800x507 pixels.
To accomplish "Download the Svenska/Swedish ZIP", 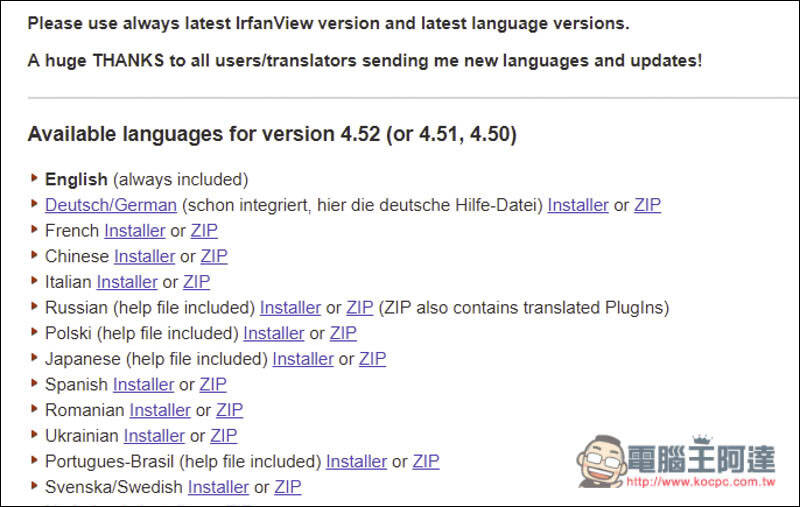I will click(288, 487).
